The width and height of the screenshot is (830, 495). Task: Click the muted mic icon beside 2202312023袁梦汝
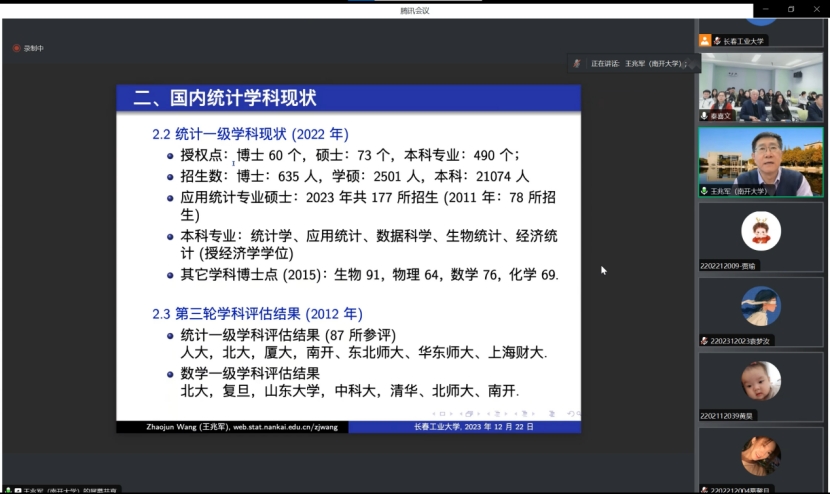pos(705,340)
